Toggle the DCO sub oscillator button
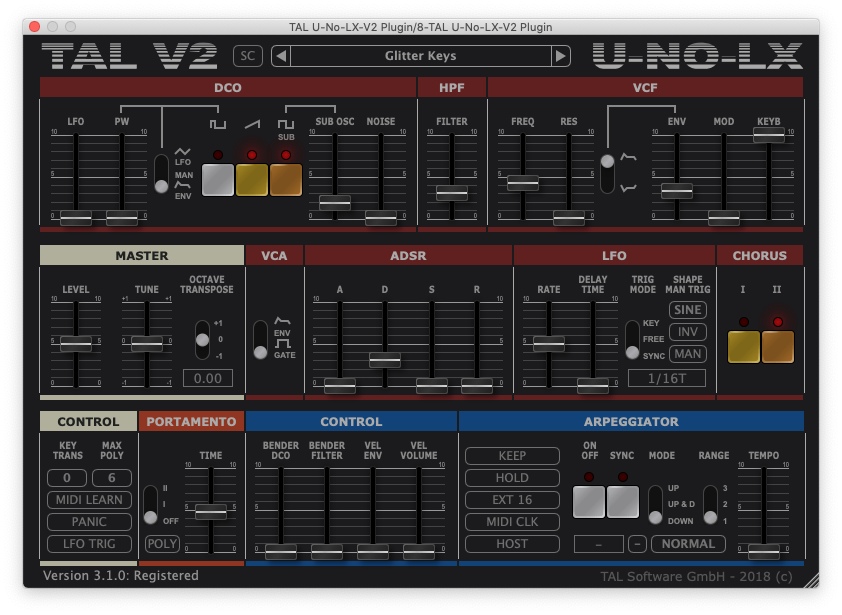The width and height of the screenshot is (842, 615). click(x=286, y=179)
